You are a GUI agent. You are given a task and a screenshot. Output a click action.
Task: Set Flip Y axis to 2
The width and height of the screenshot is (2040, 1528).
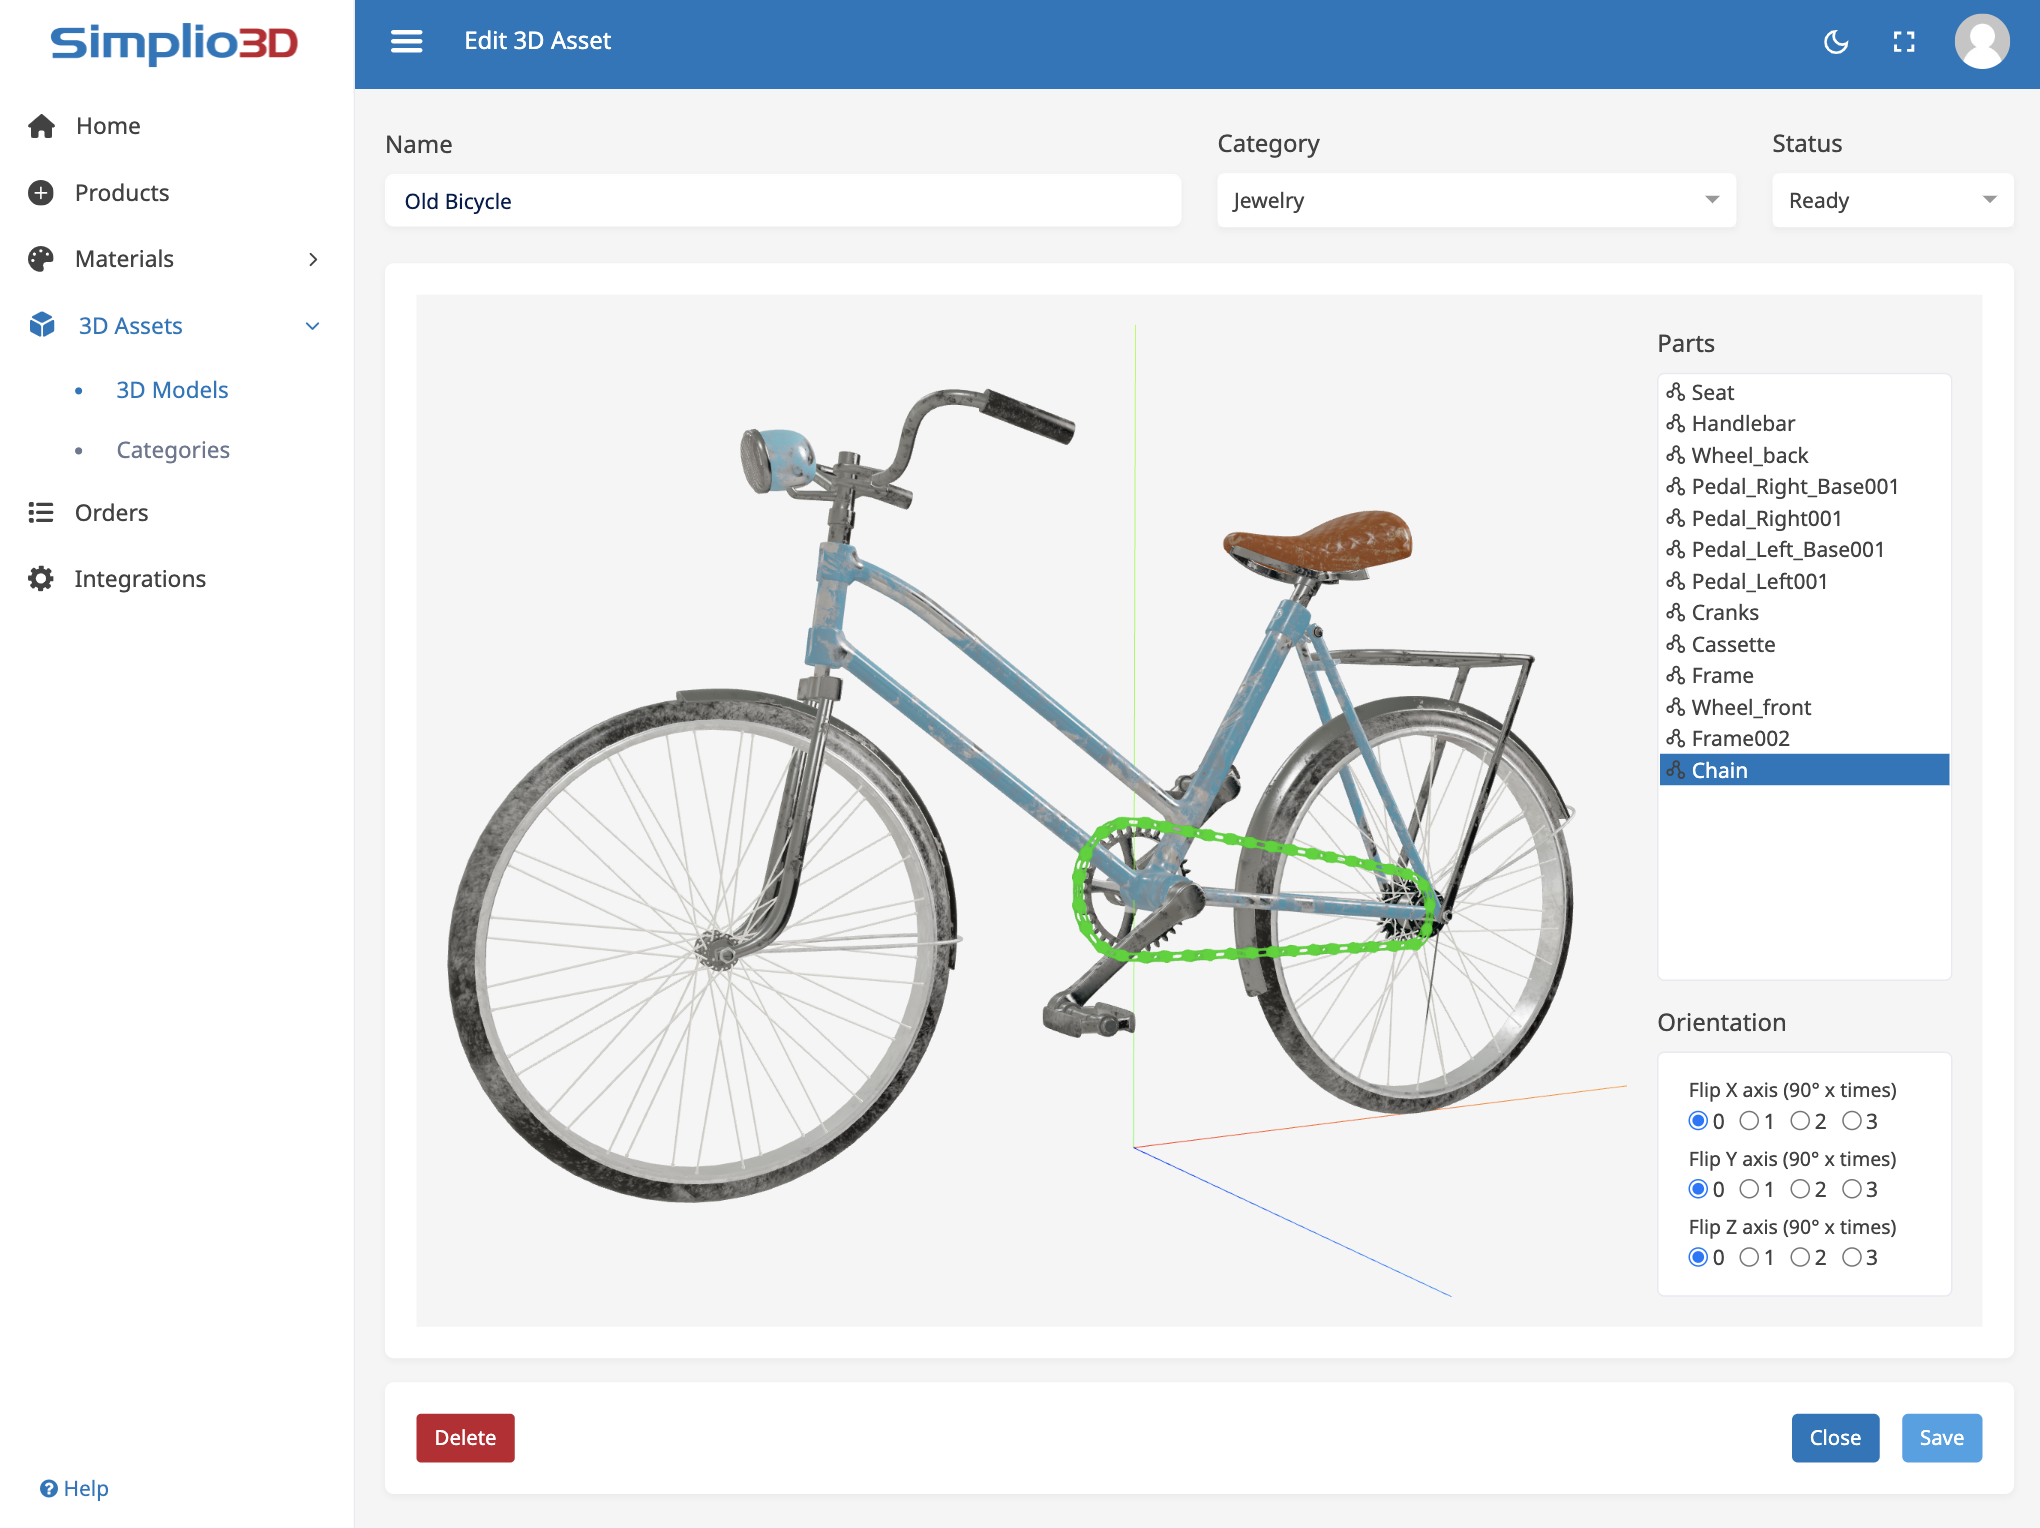(1800, 1189)
